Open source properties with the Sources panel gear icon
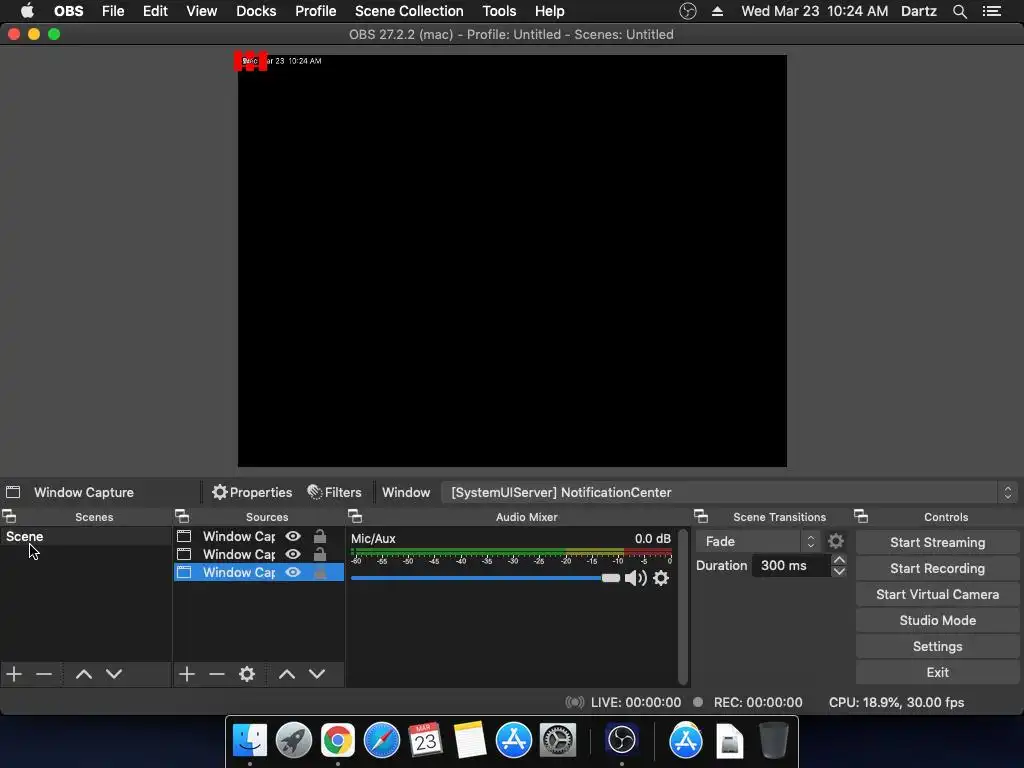The image size is (1024, 768). pyautogui.click(x=247, y=674)
